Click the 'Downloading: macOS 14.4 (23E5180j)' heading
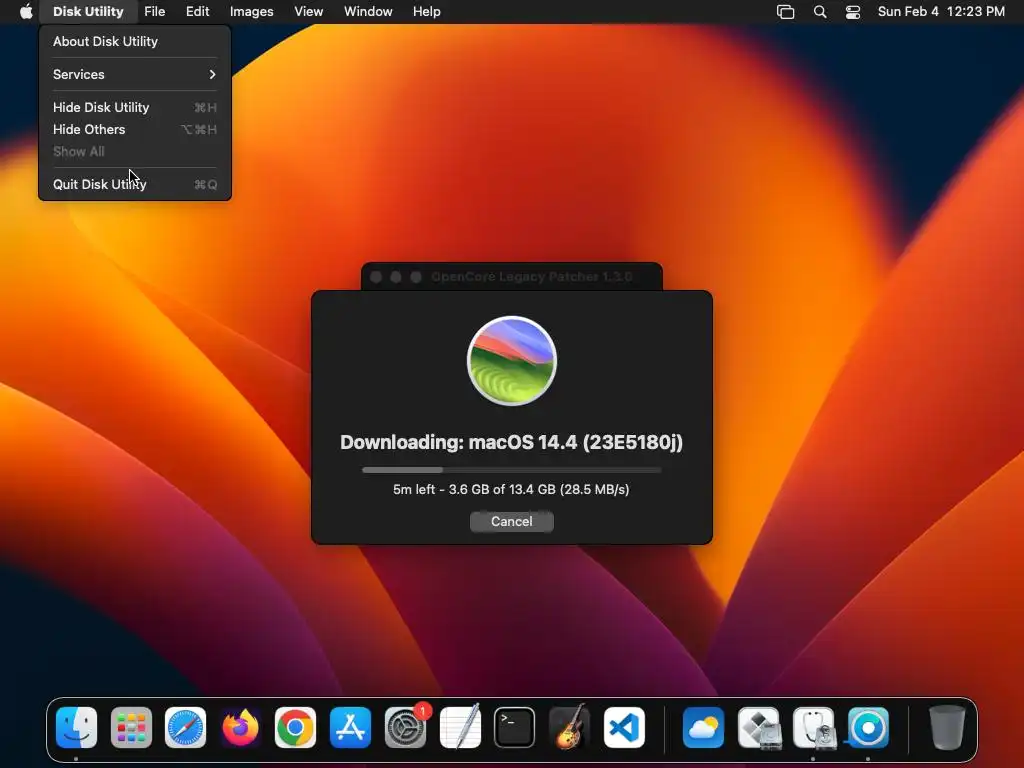The height and width of the screenshot is (768, 1024). tap(512, 442)
